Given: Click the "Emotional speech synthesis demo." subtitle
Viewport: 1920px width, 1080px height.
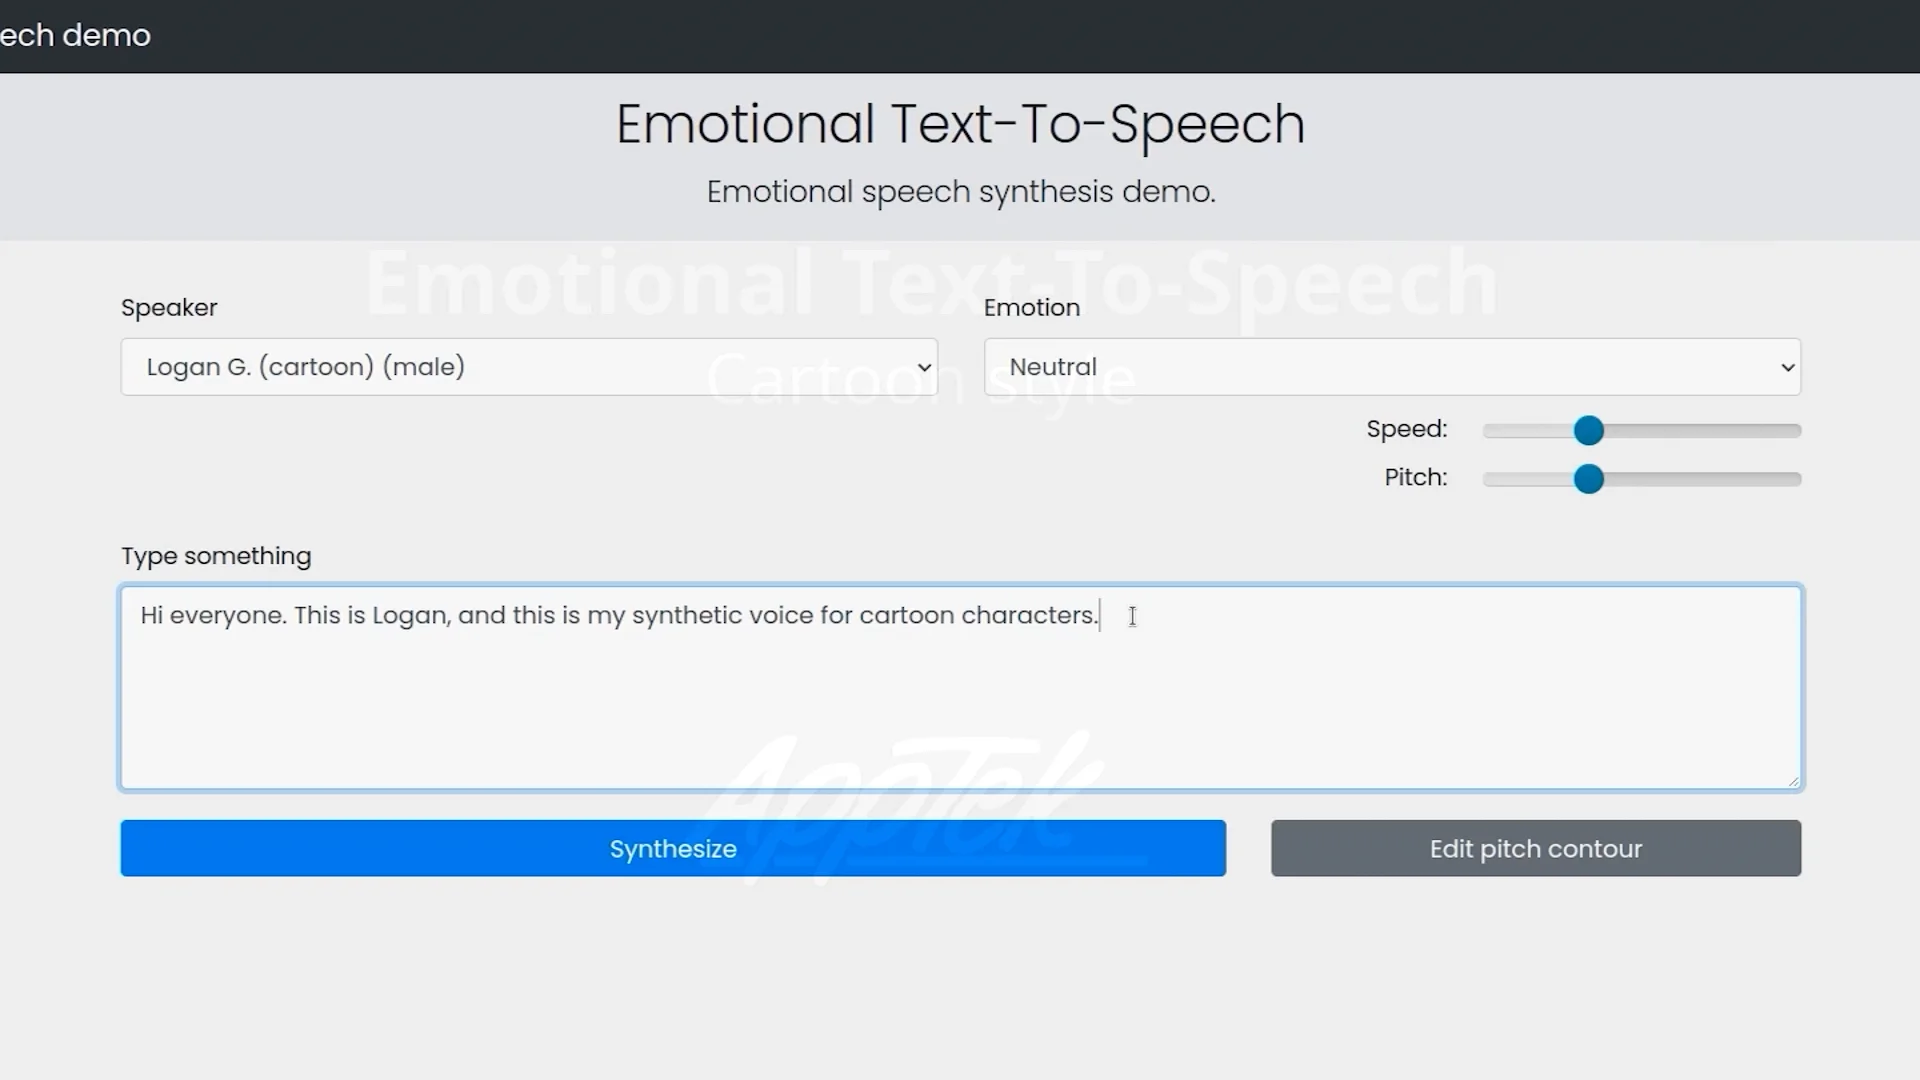Looking at the screenshot, I should (961, 191).
